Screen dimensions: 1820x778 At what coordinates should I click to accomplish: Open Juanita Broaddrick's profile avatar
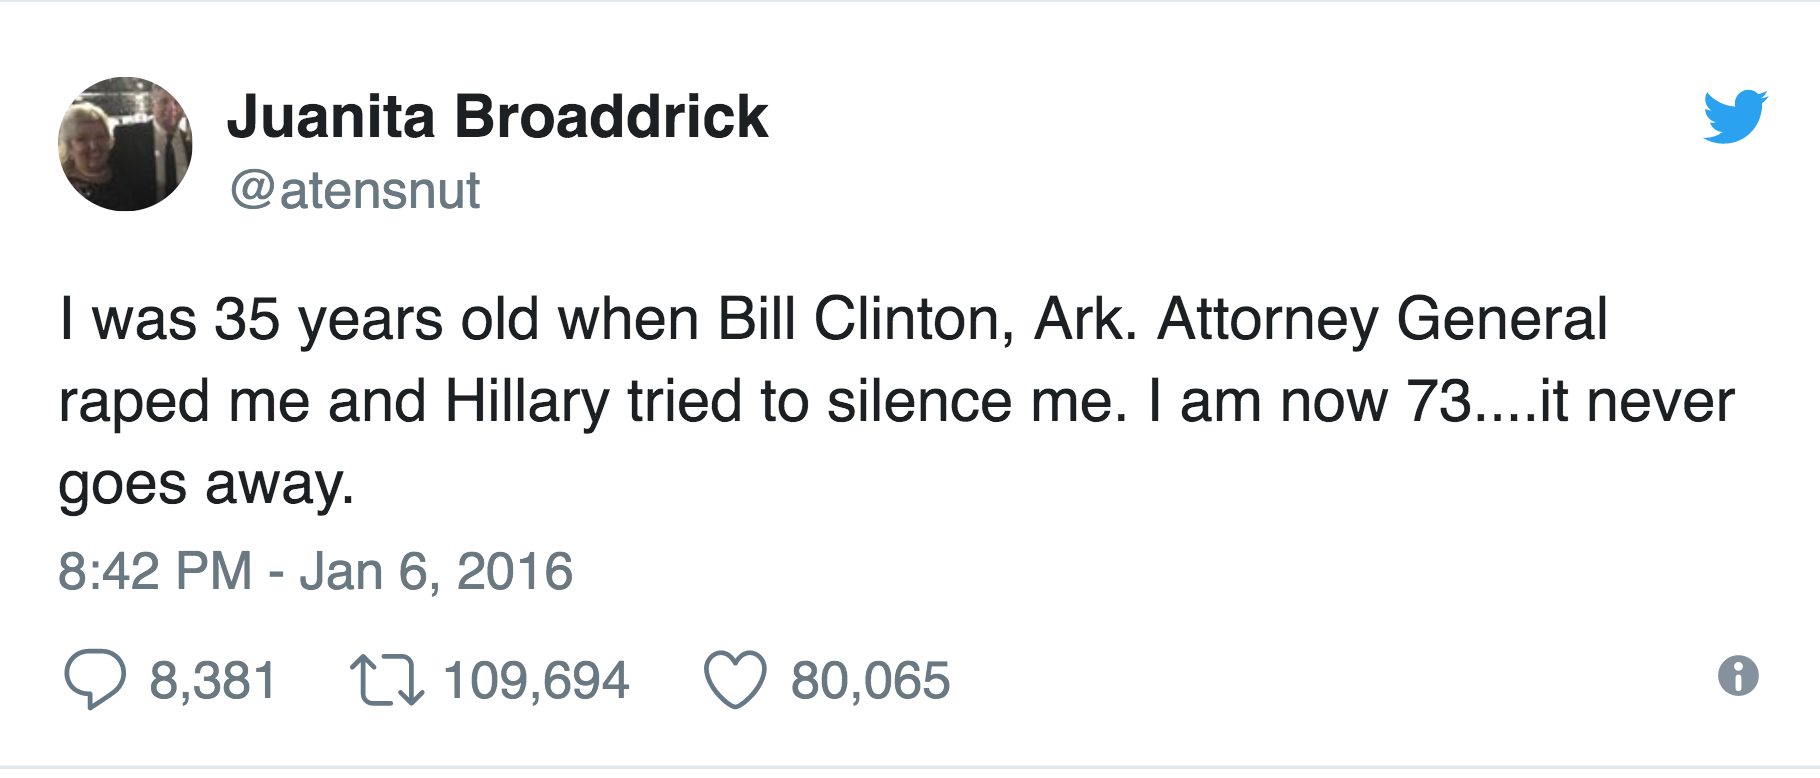[125, 144]
